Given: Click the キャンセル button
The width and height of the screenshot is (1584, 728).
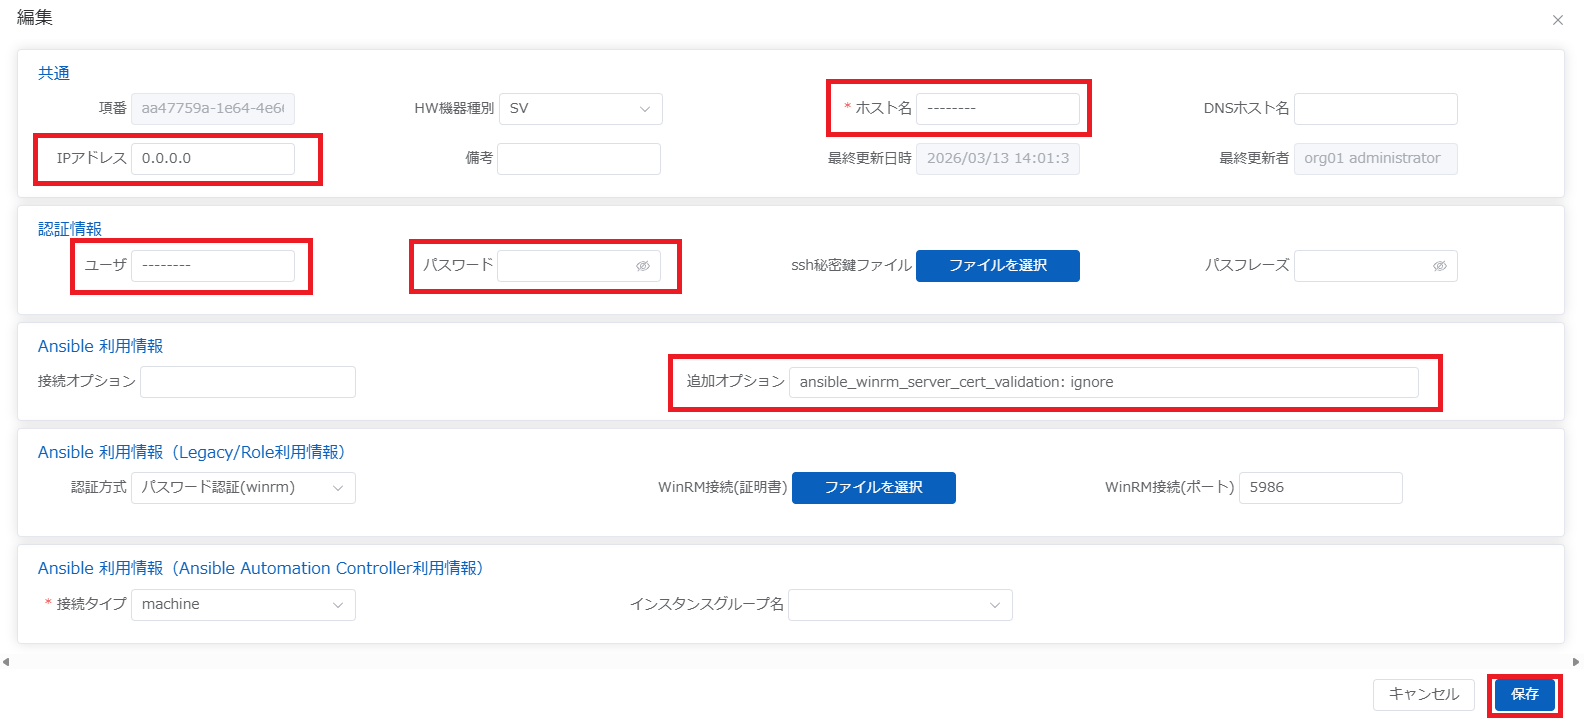Looking at the screenshot, I should pyautogui.click(x=1424, y=694).
